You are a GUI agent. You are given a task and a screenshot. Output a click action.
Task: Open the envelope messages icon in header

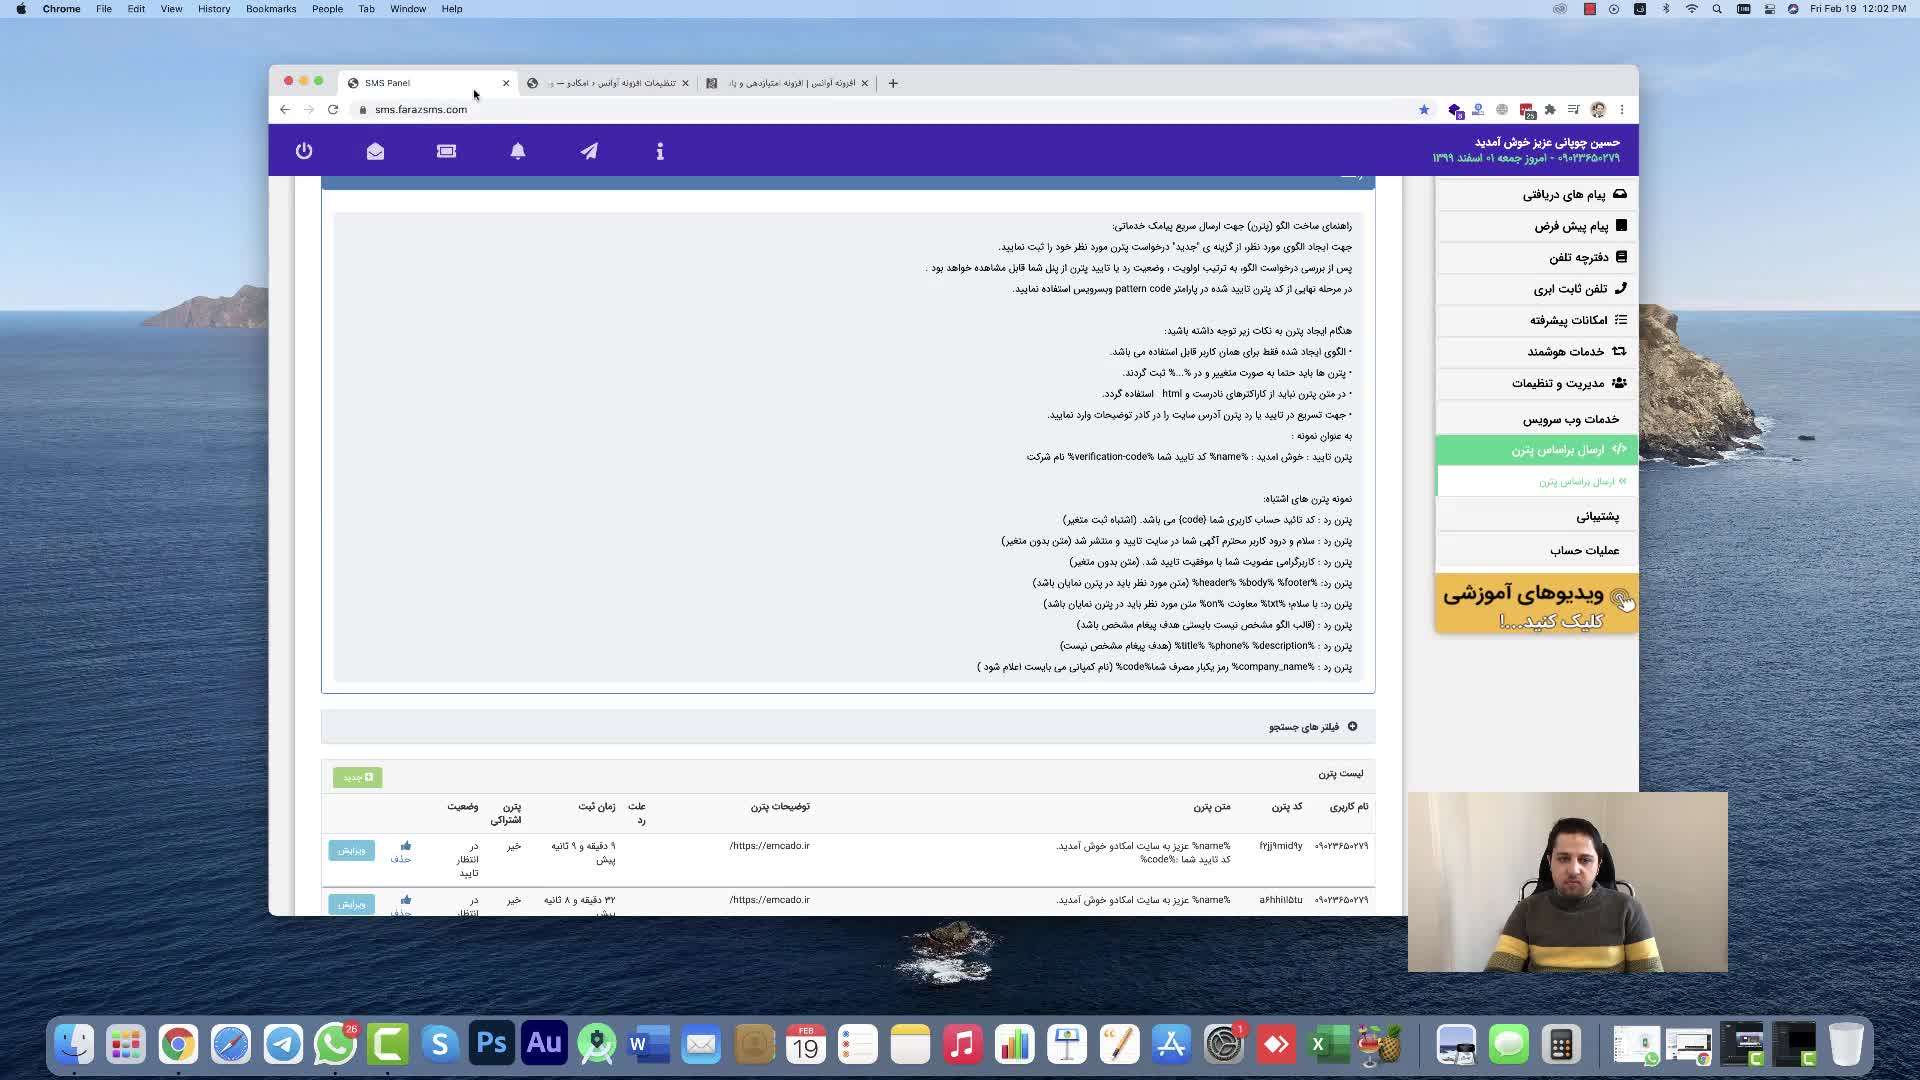coord(375,151)
